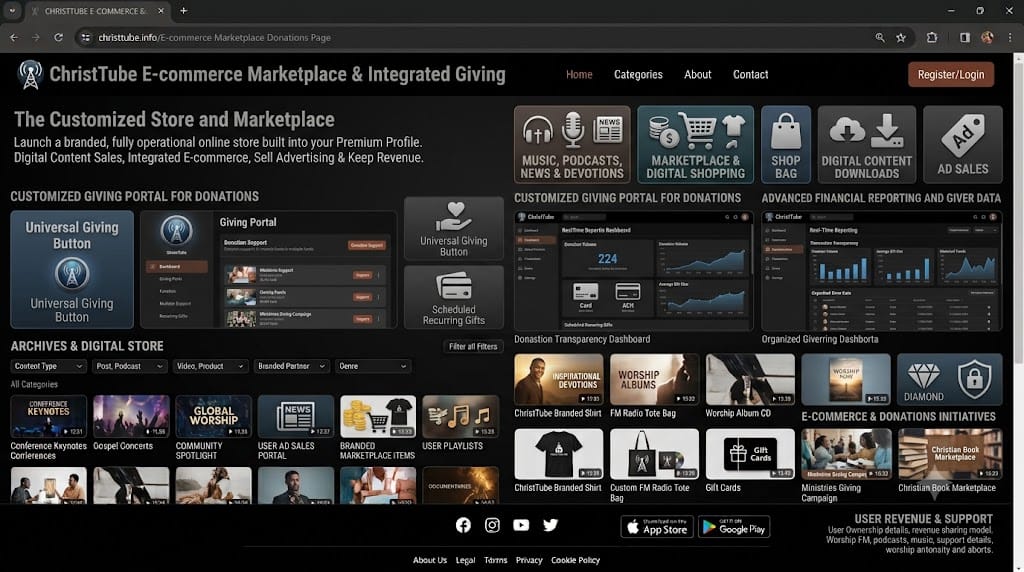Click the Universal Giving Button heart-hand icon
Image resolution: width=1024 pixels, height=572 pixels.
coord(454,217)
